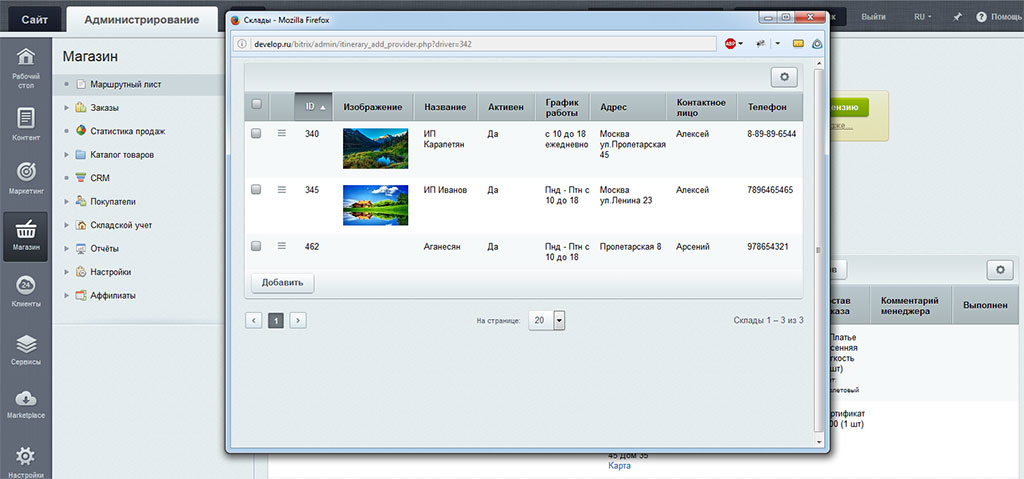This screenshot has width=1024, height=479.
Task: Click the mountain lake thumbnail for ИП Карапетян
Action: click(375, 148)
